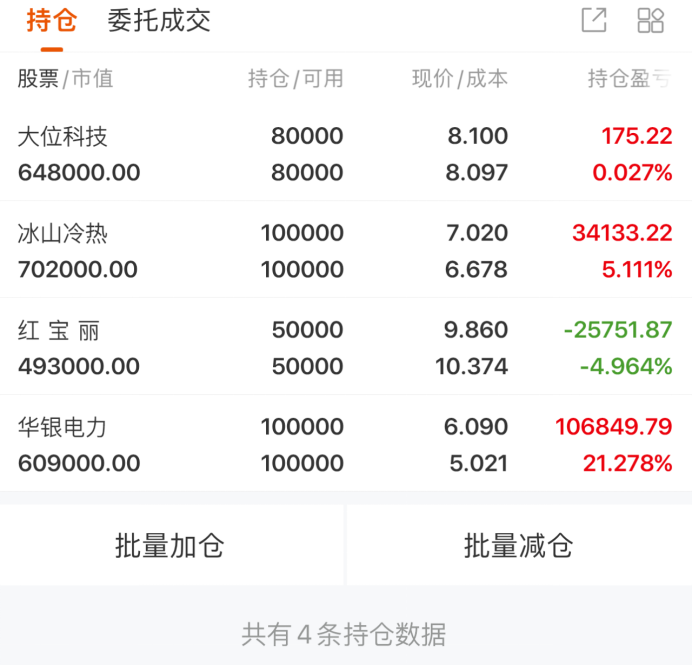The width and height of the screenshot is (693, 666).
Task: Select current price 9.860
Action: point(476,330)
